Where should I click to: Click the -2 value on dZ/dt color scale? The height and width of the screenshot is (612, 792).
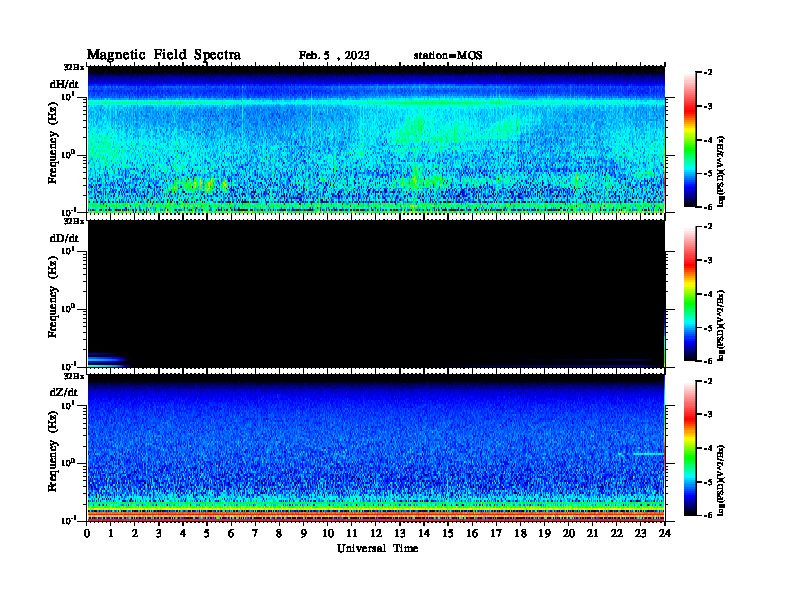(709, 381)
